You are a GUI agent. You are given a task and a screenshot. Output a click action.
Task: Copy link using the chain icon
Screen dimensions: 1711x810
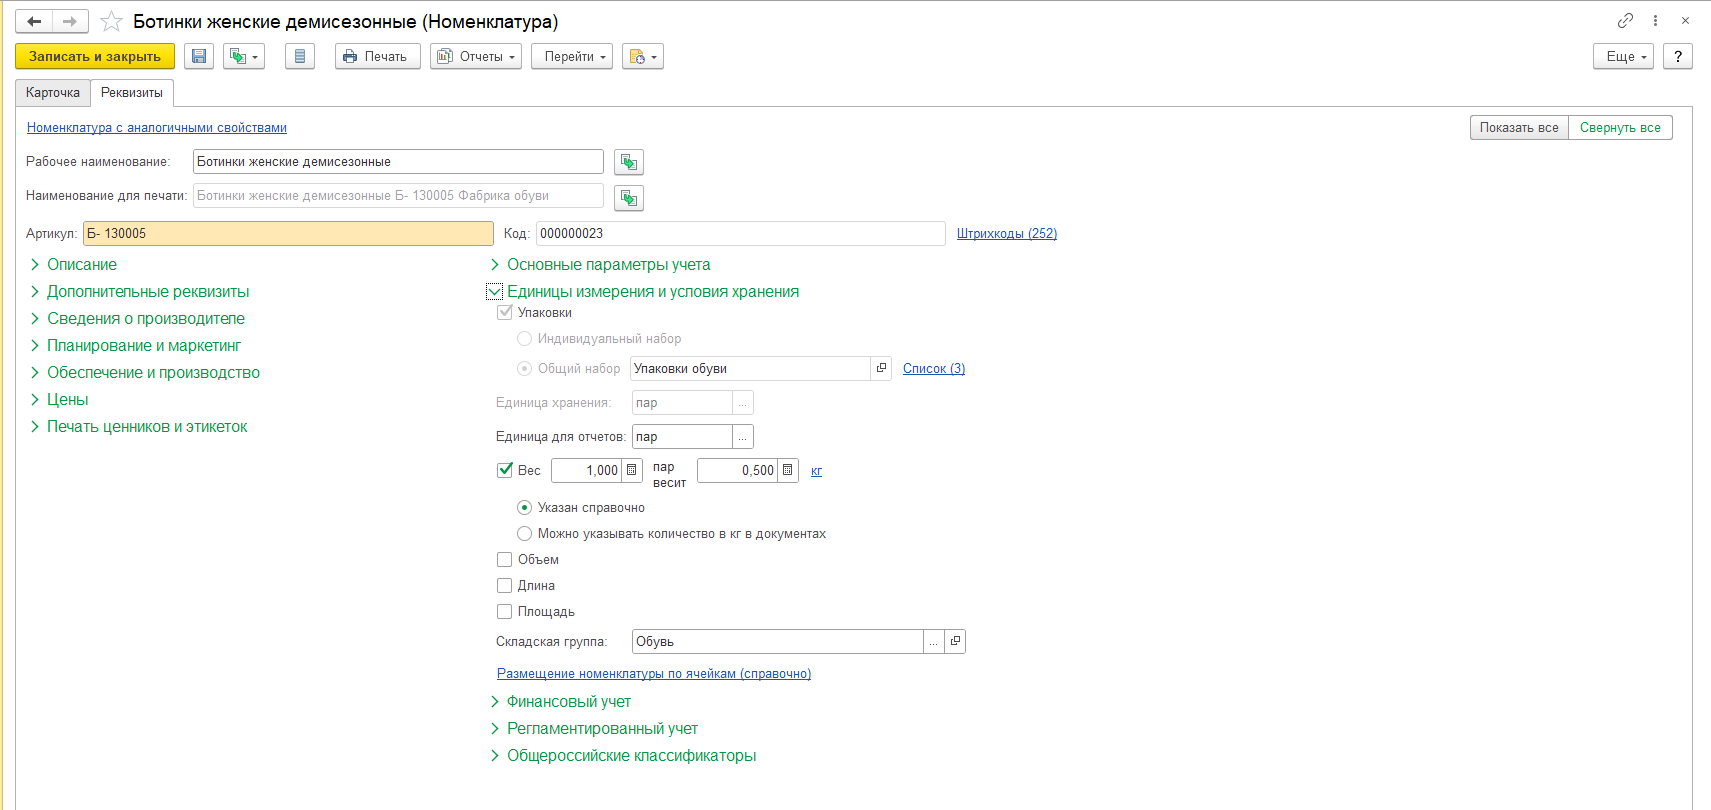click(x=1625, y=21)
